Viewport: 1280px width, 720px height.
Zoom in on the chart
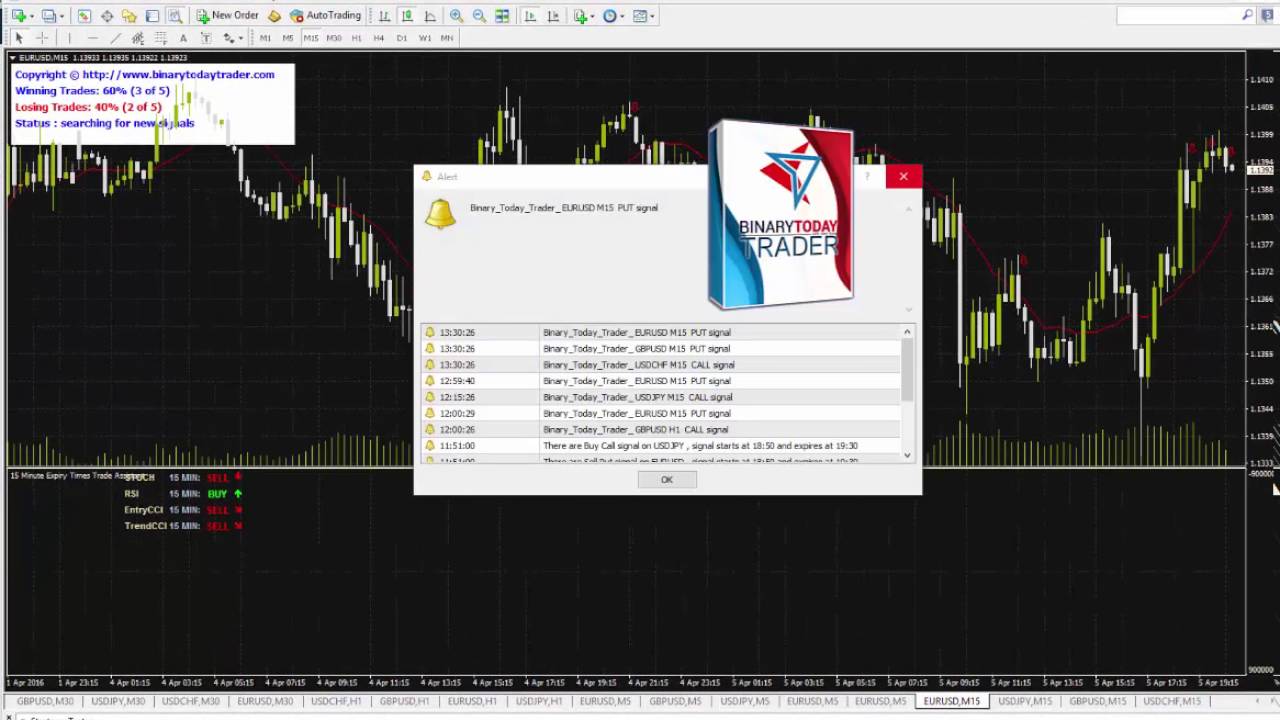click(x=456, y=16)
